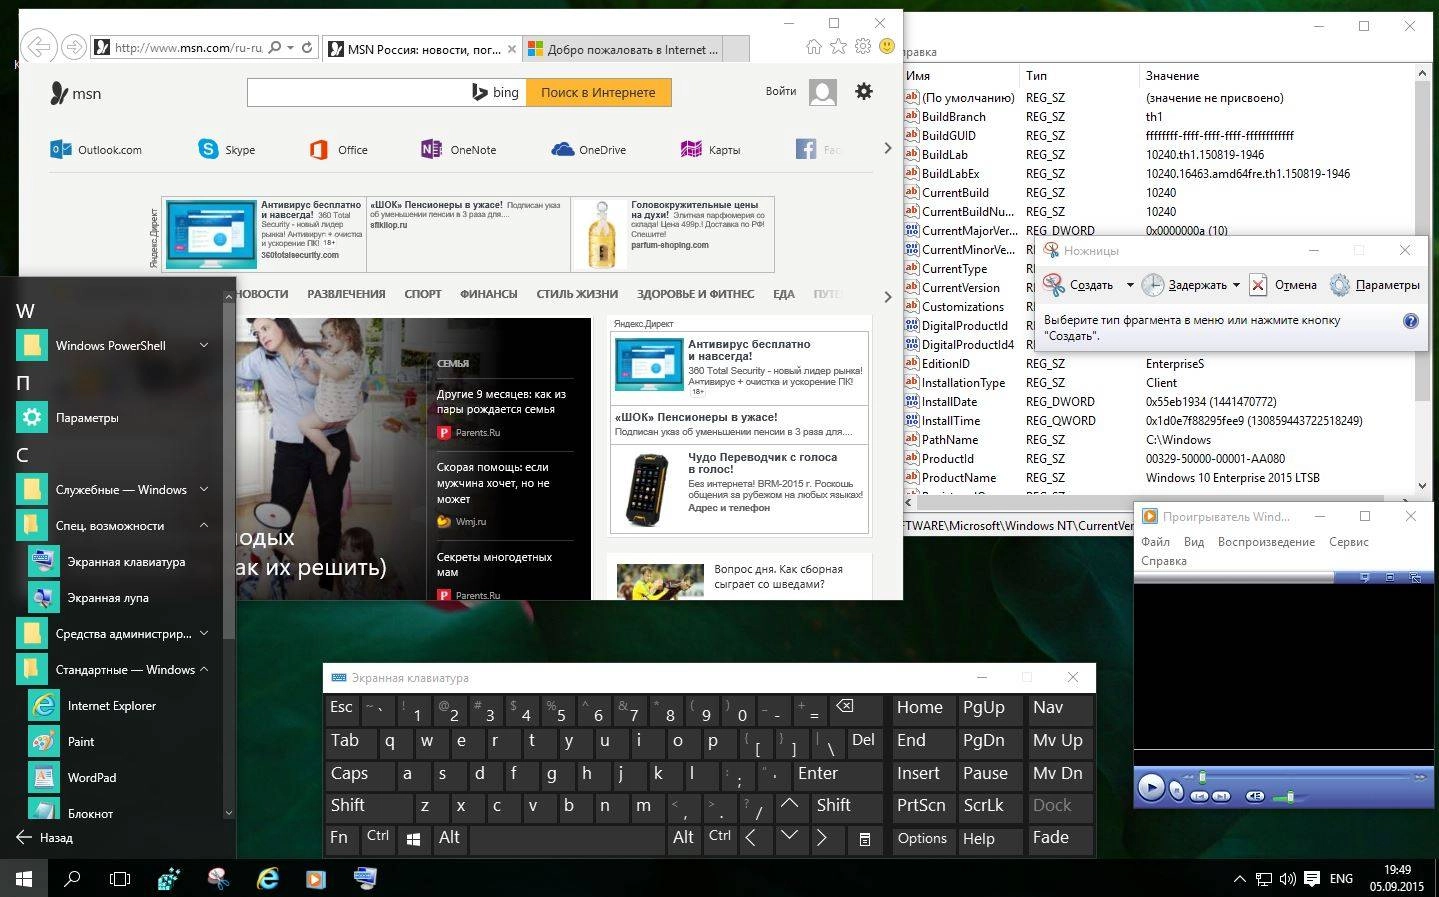The width and height of the screenshot is (1439, 897).
Task: Click Назад in the Start menu
Action: click(x=45, y=837)
